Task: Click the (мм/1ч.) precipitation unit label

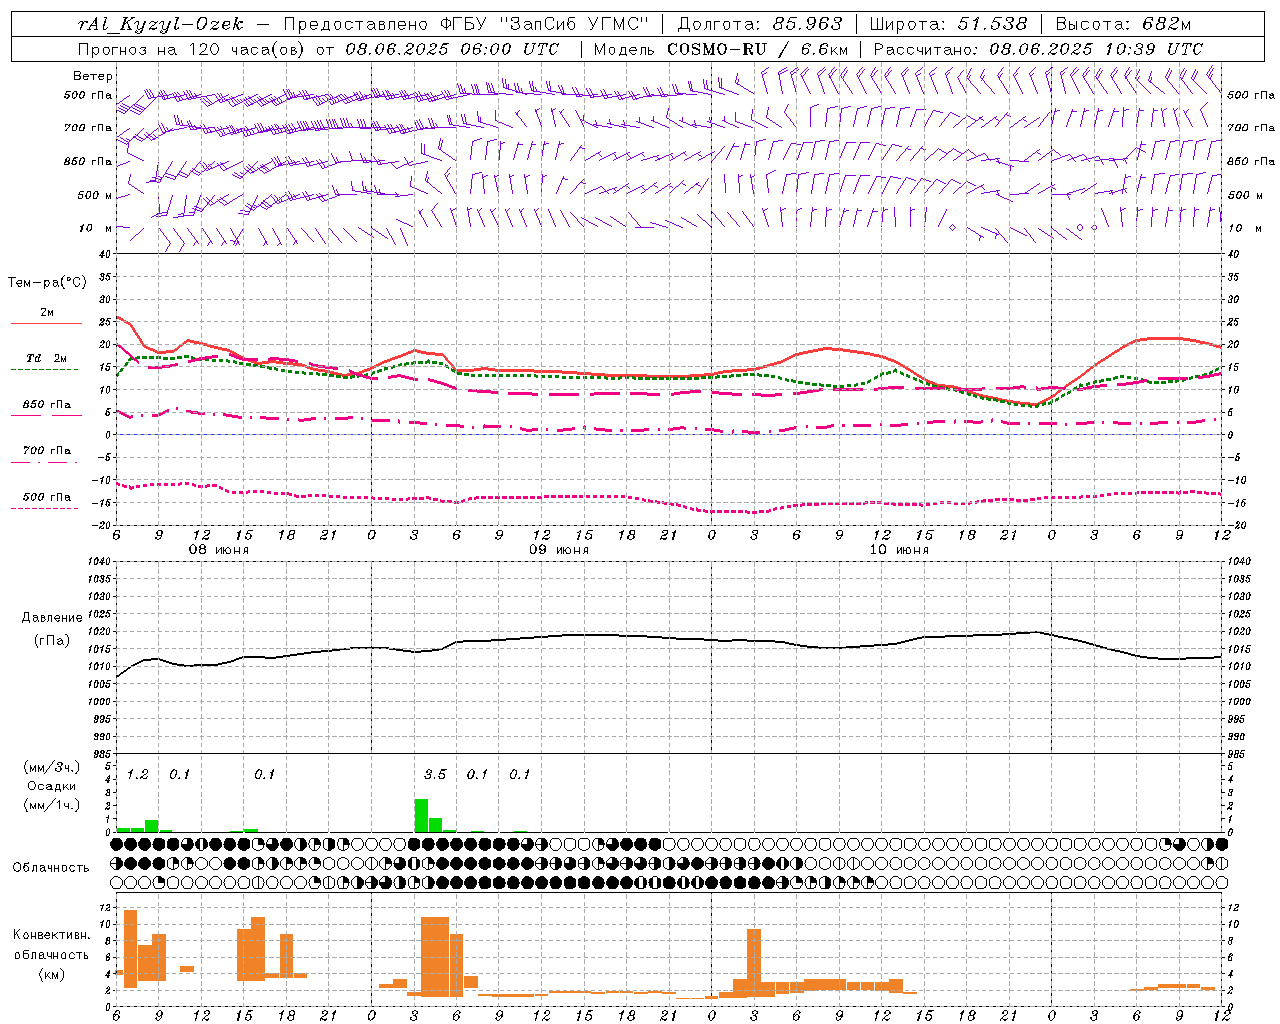Action: point(52,805)
